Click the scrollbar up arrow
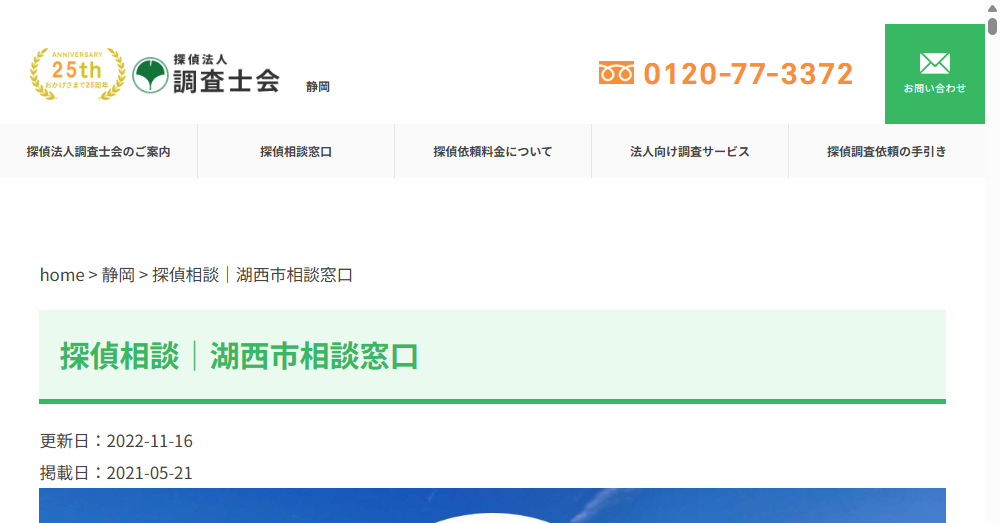1000x523 pixels. 992,7
